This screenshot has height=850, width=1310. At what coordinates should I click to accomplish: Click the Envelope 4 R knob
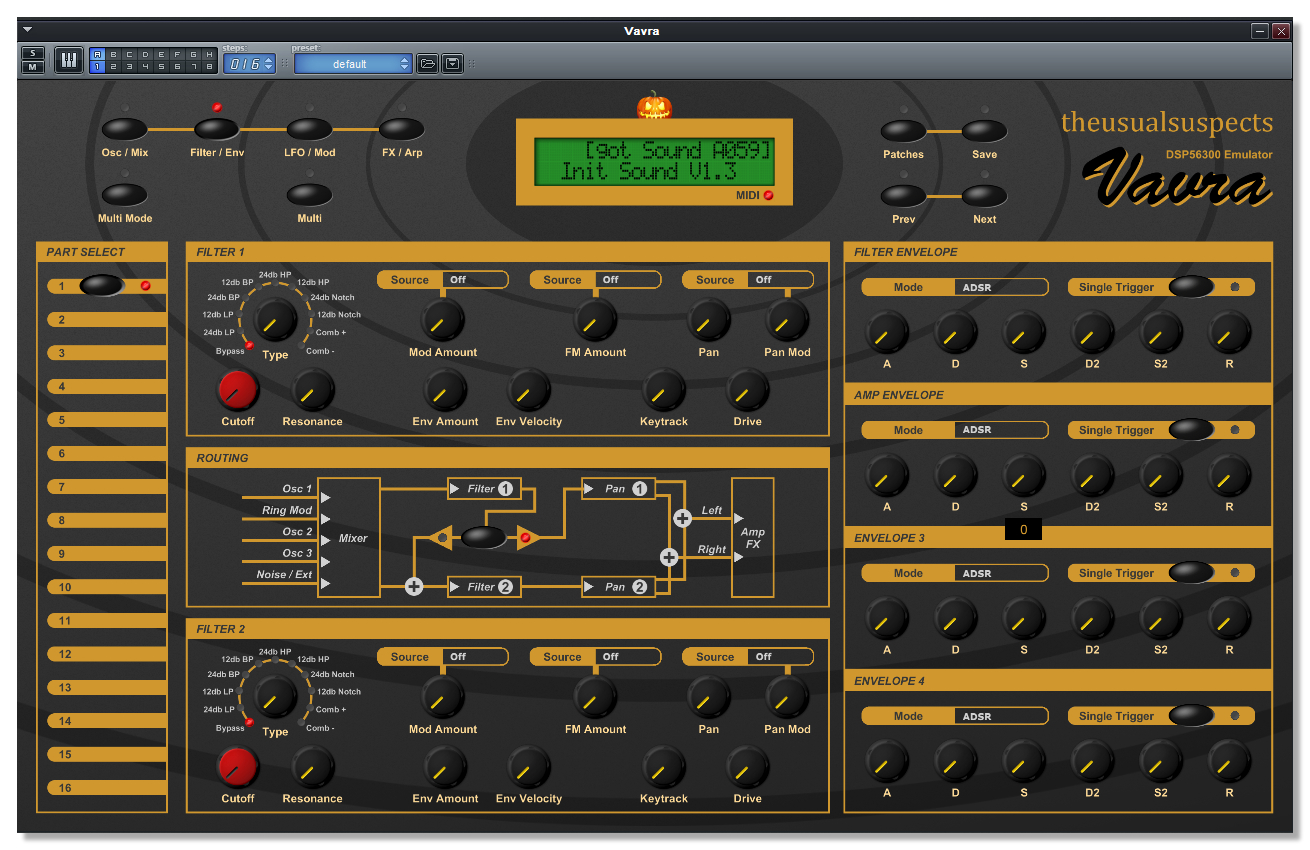click(x=1229, y=762)
